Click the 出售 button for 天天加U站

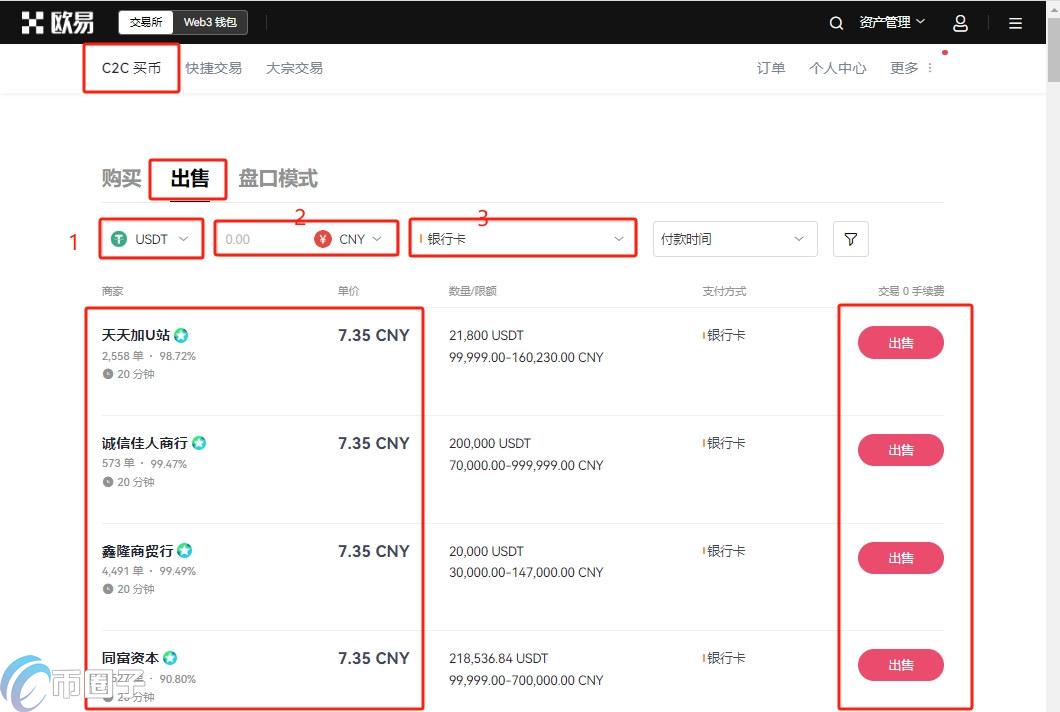(x=899, y=342)
